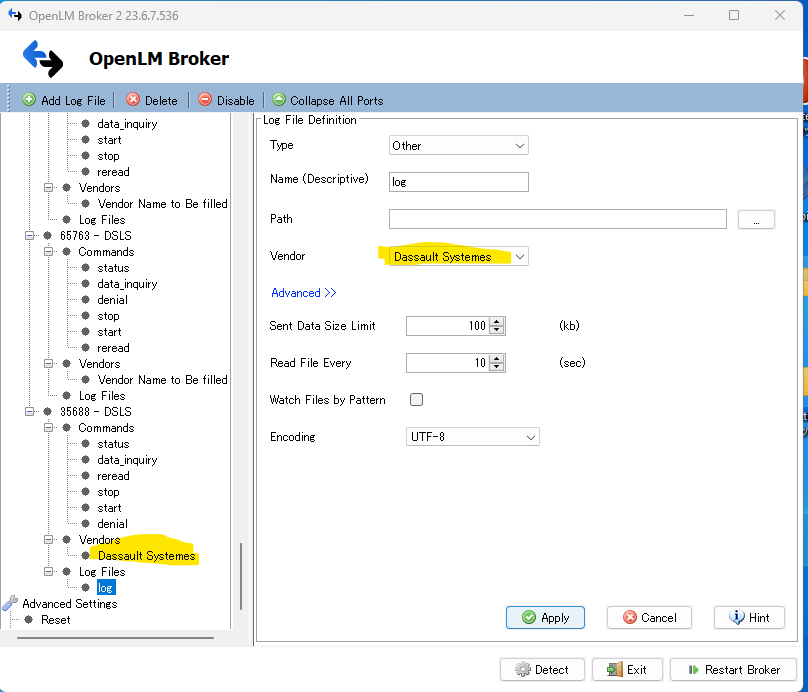This screenshot has height=692, width=808.
Task: Maximize the OpenLM Broker window
Action: tap(734, 15)
